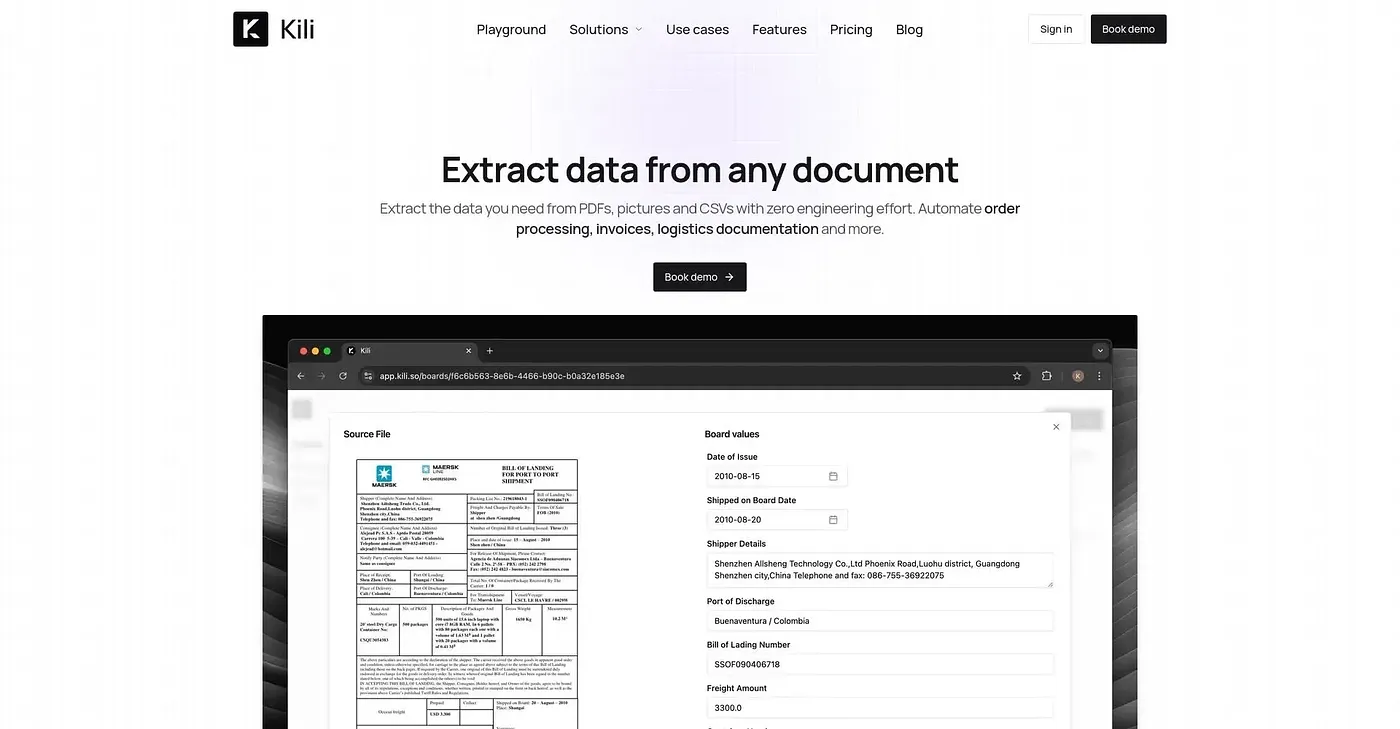Open the Playground page
1400x729 pixels.
511,29
